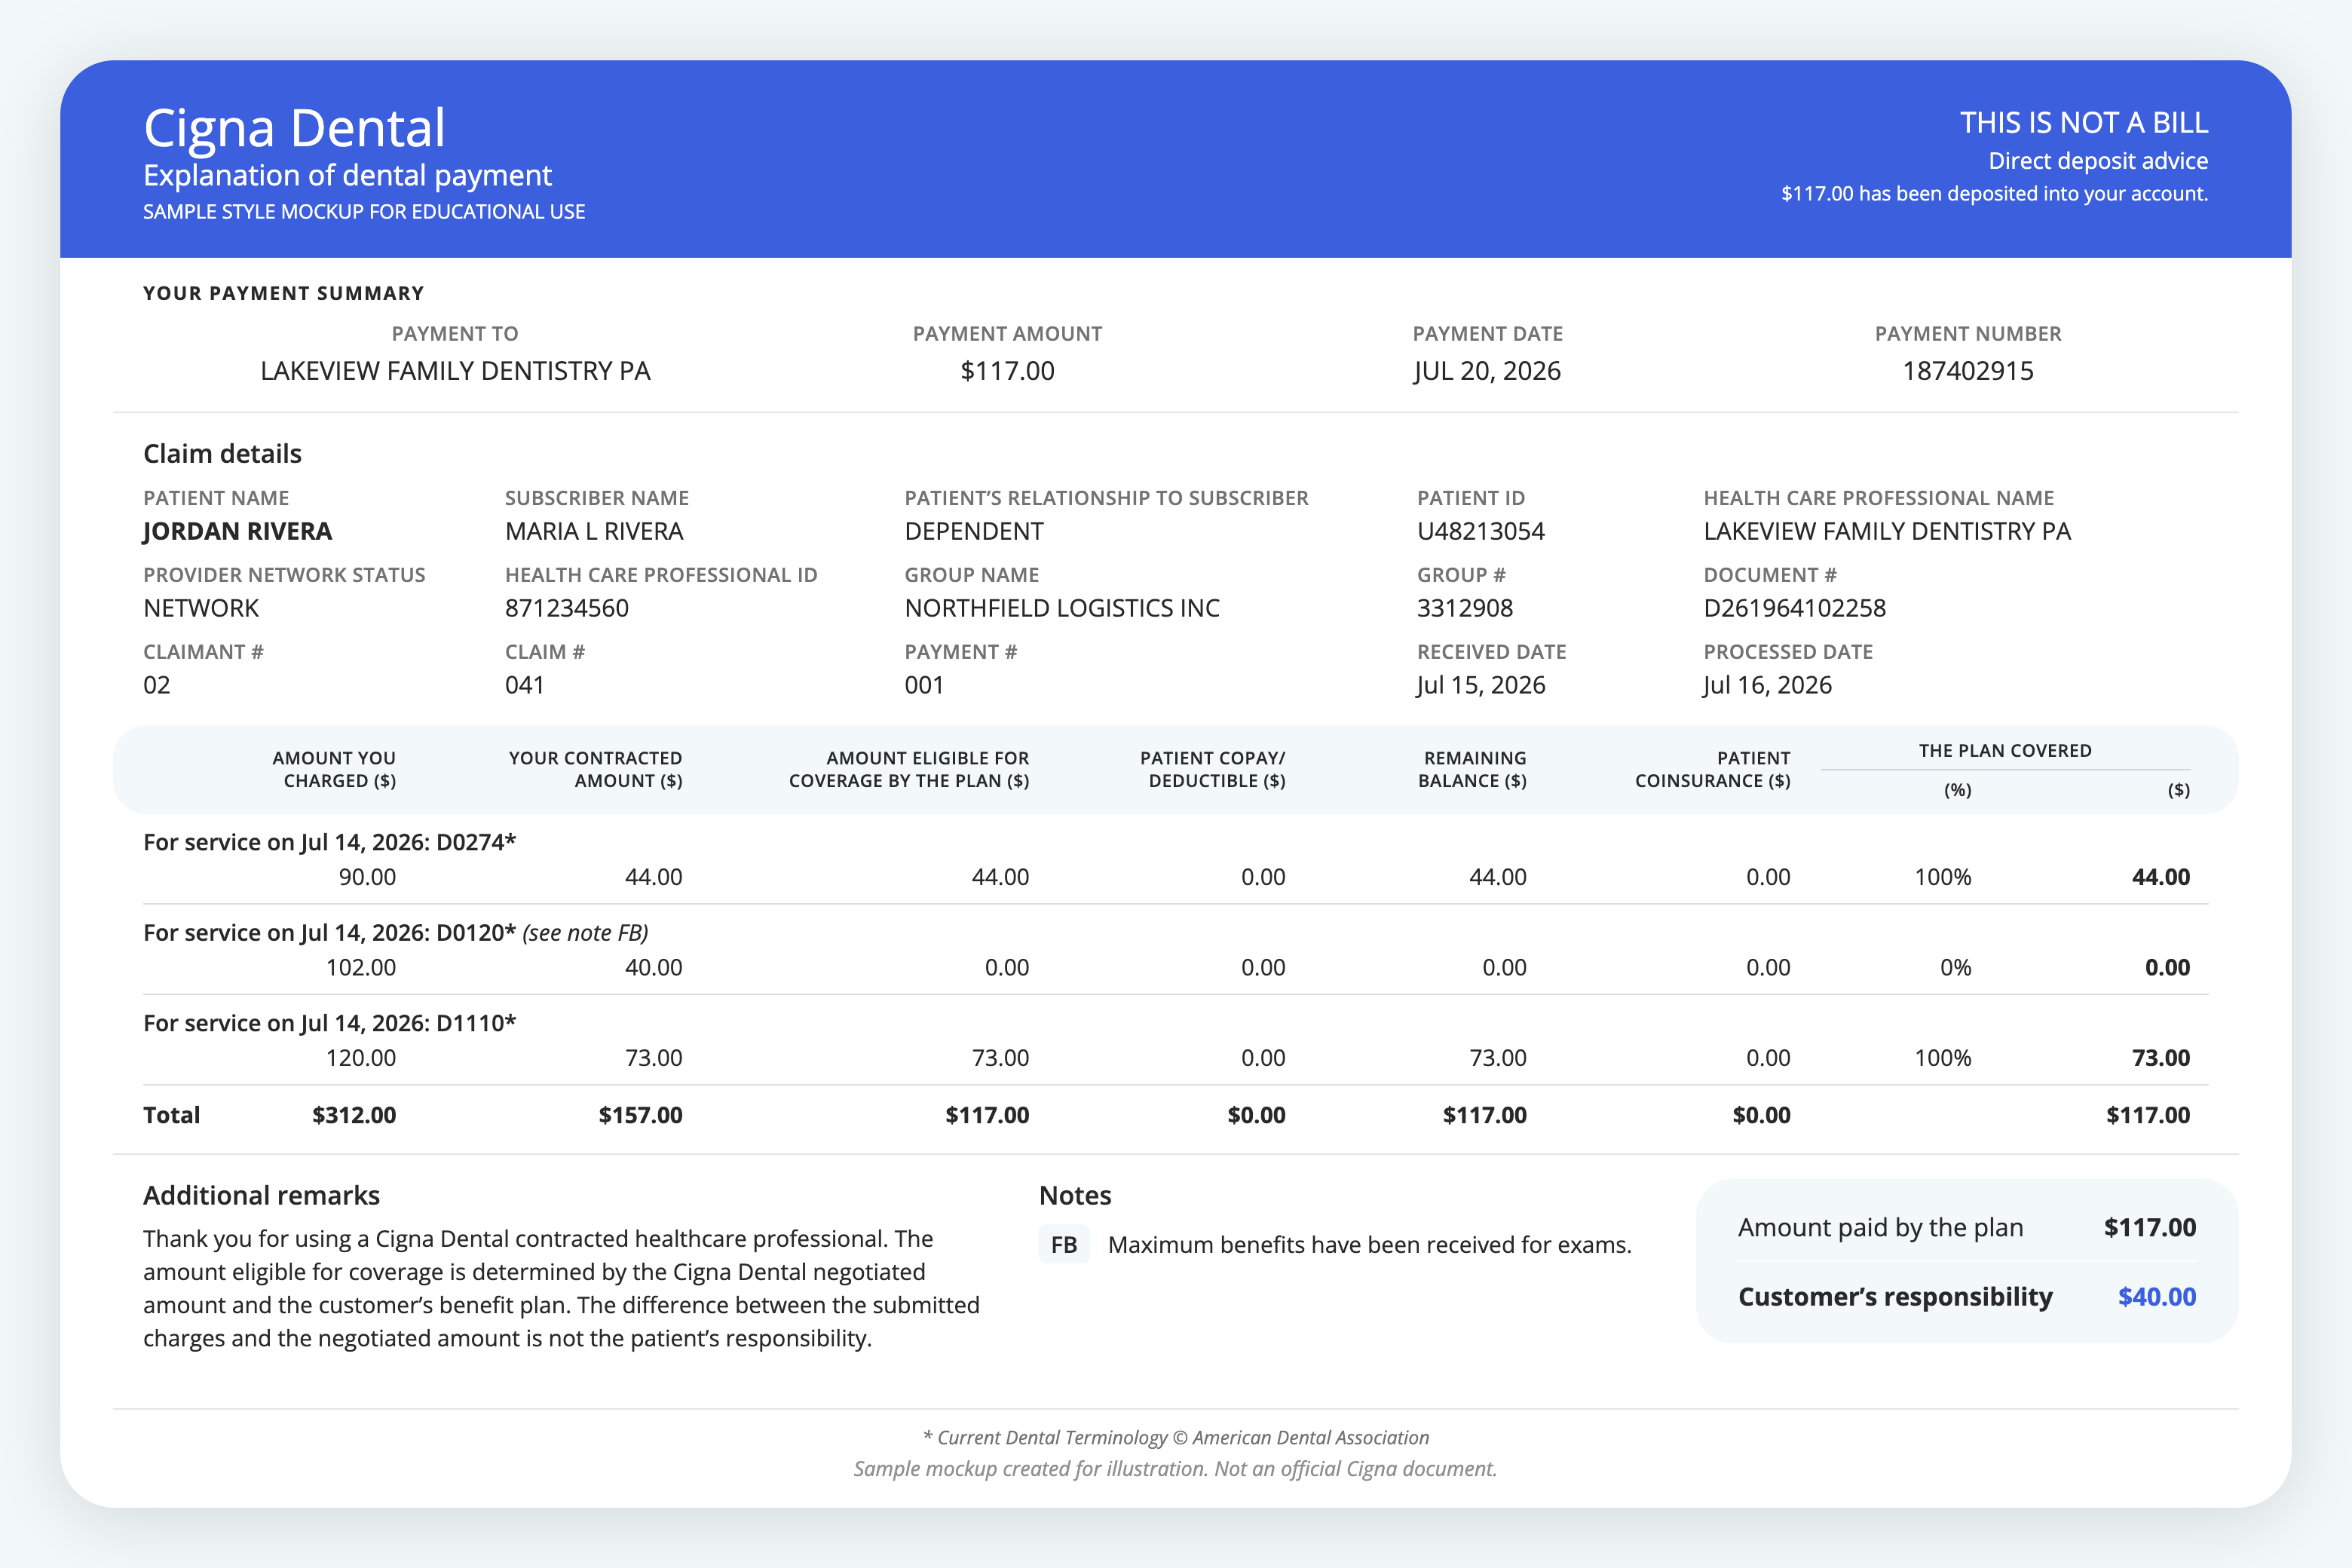Screen dimensions: 2352x1568
Task: Select total contracted $157.00
Action: click(x=640, y=1115)
